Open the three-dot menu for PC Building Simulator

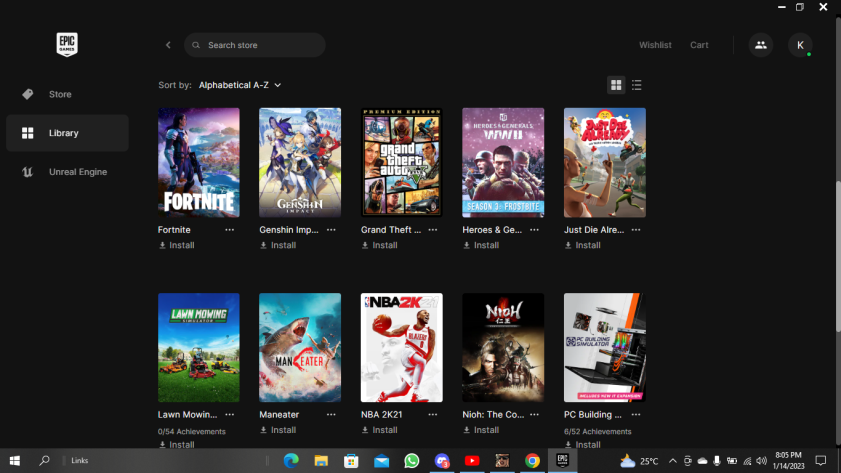(x=636, y=415)
